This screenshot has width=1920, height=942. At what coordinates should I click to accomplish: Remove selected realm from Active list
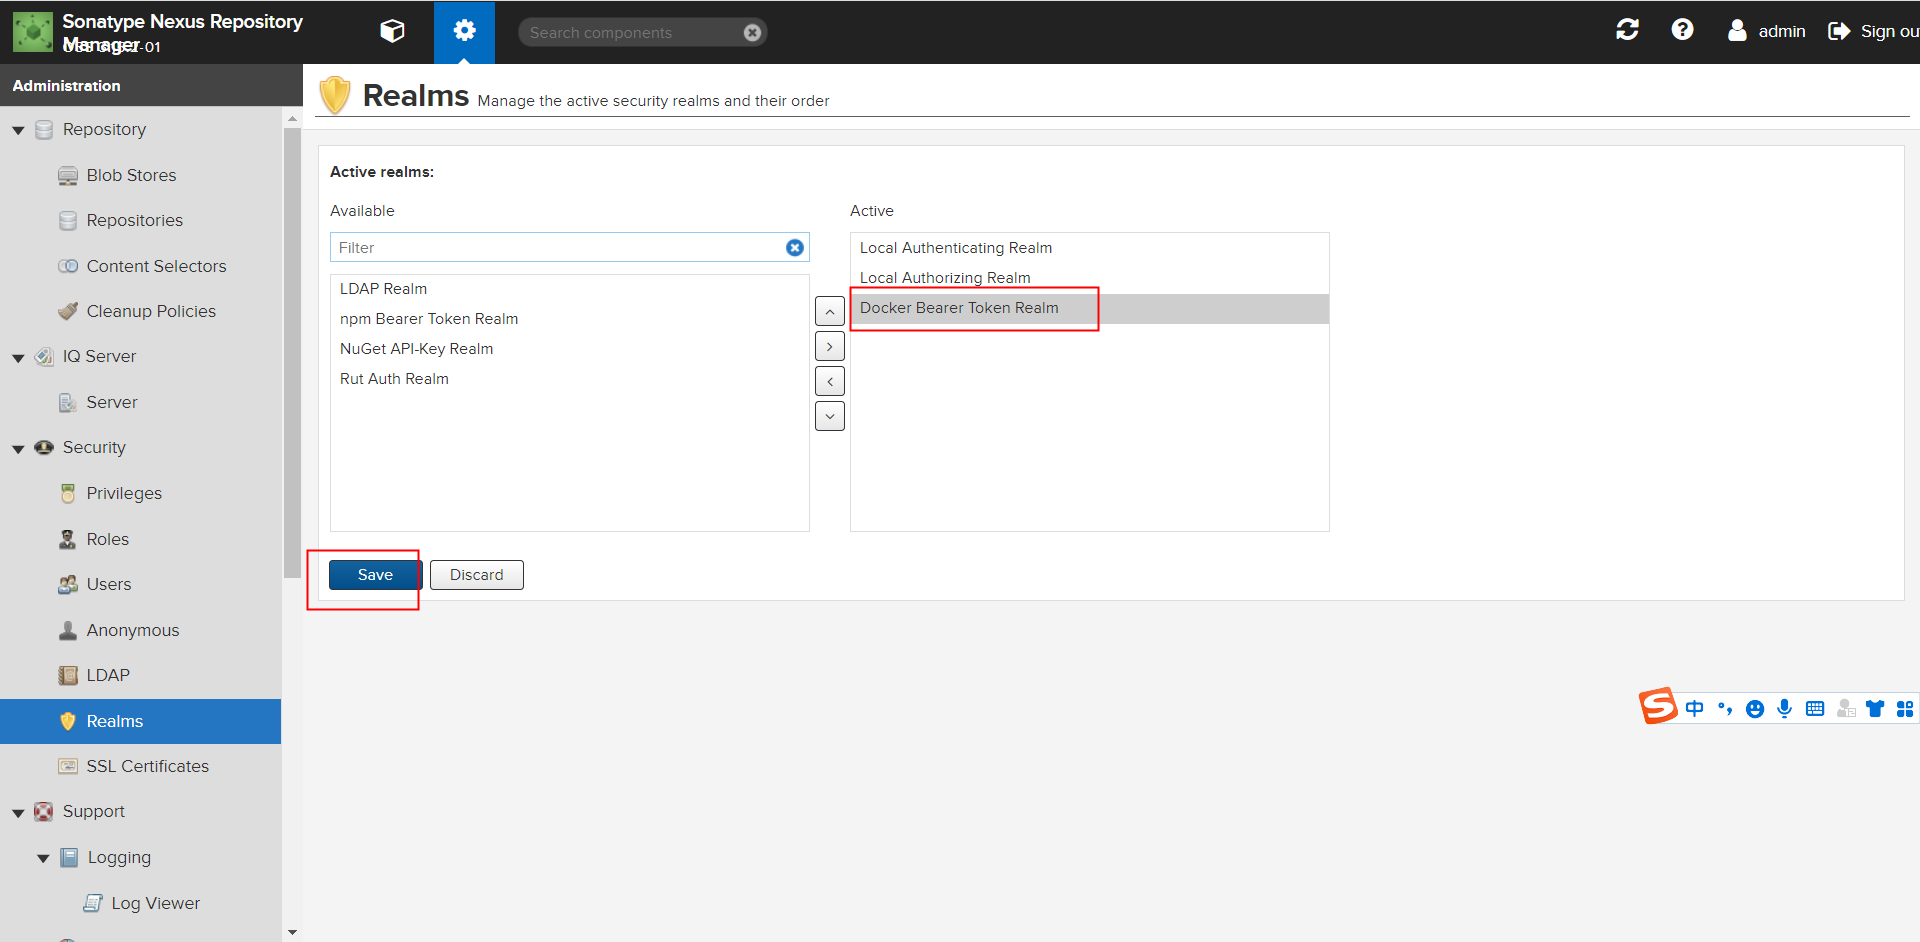[830, 381]
